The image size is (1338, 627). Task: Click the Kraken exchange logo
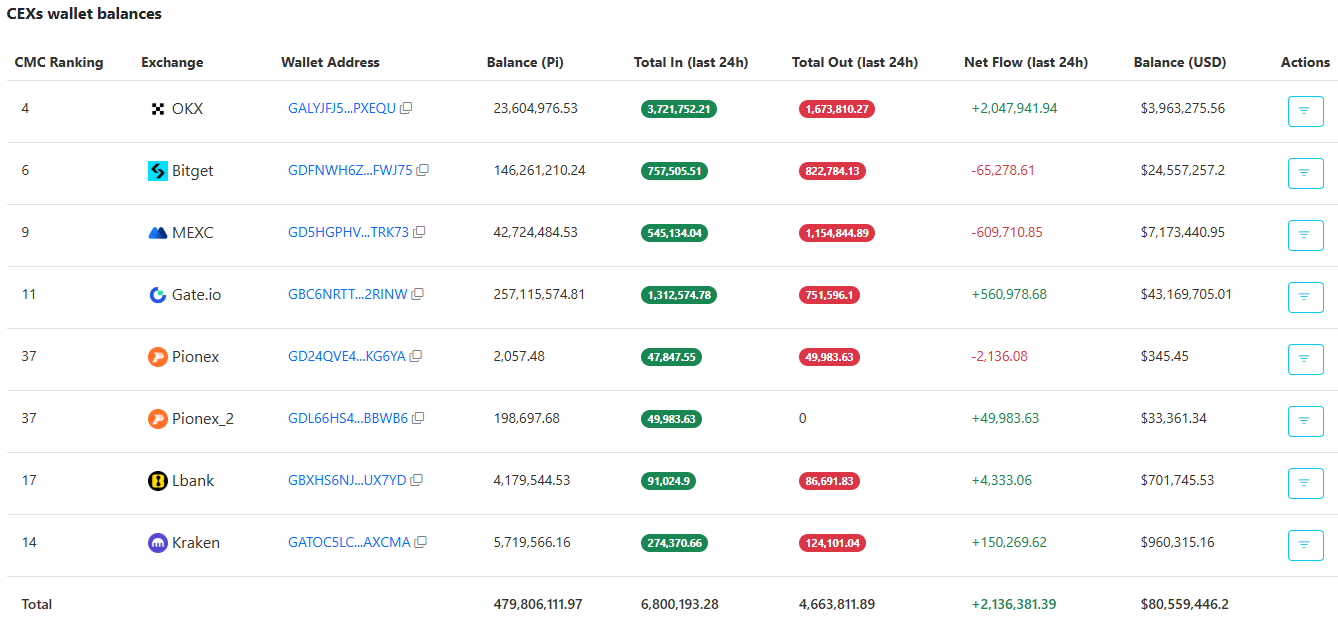coord(156,542)
